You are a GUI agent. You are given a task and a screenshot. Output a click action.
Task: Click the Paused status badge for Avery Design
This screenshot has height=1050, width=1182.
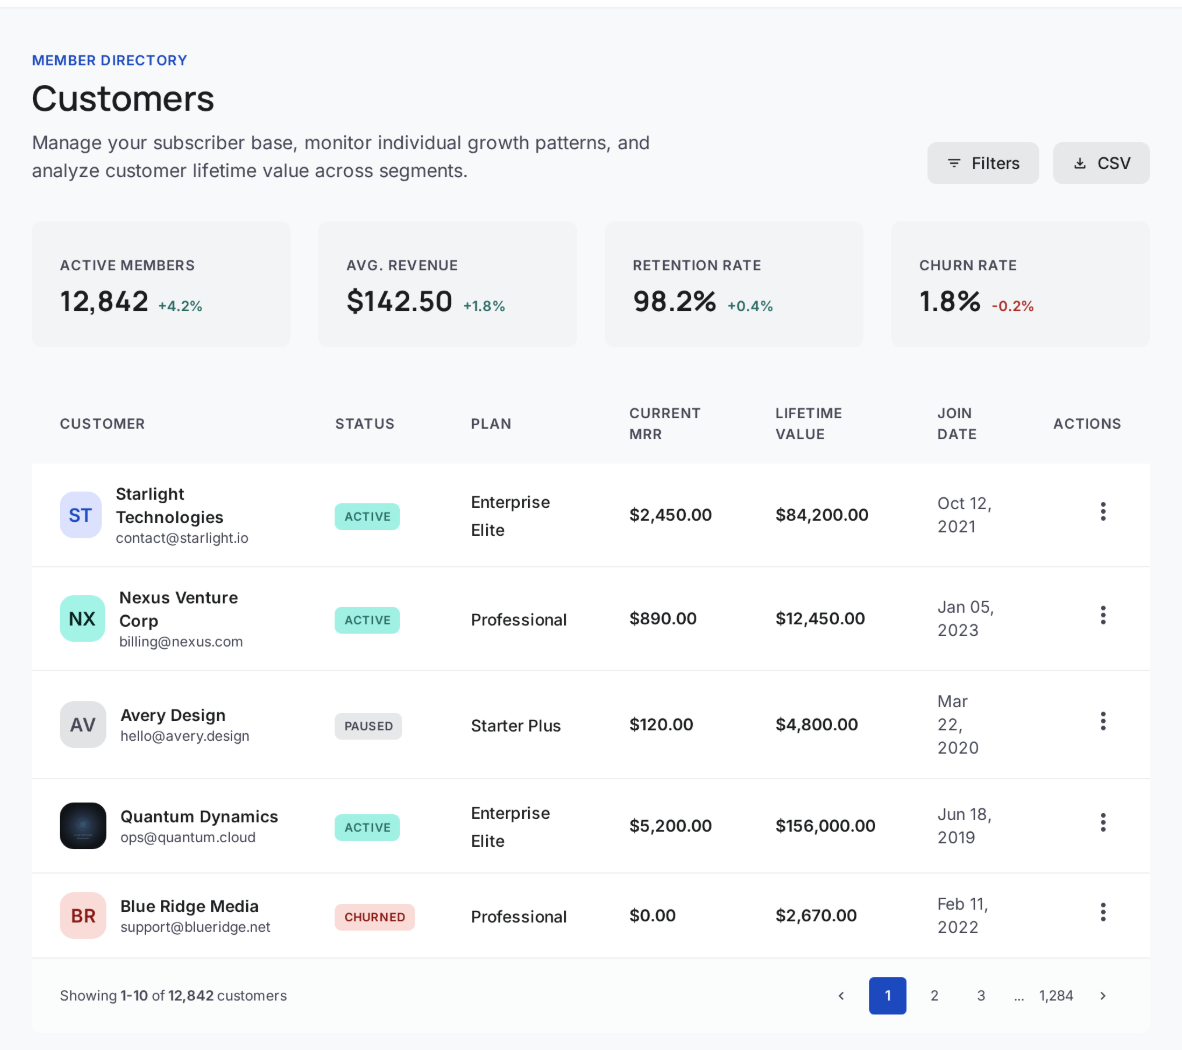pos(368,726)
